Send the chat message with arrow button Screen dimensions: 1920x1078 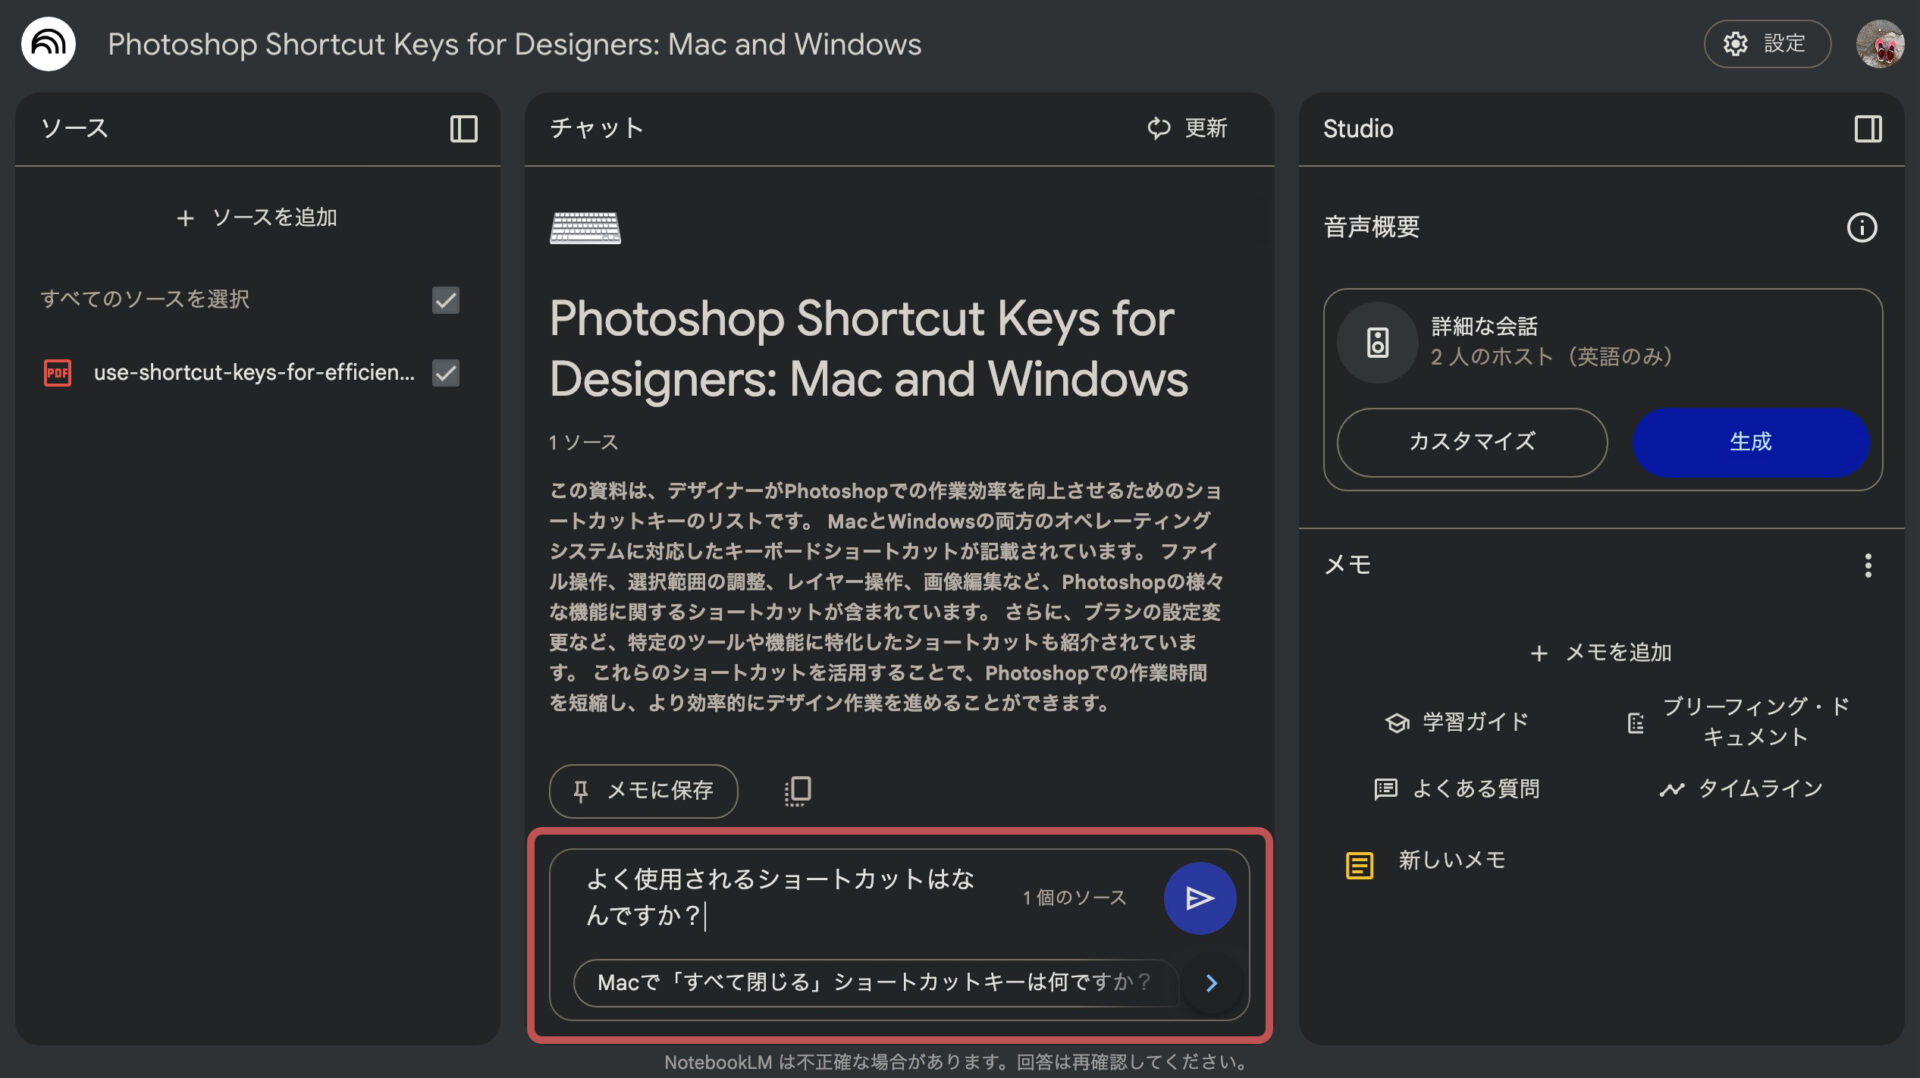[1199, 898]
